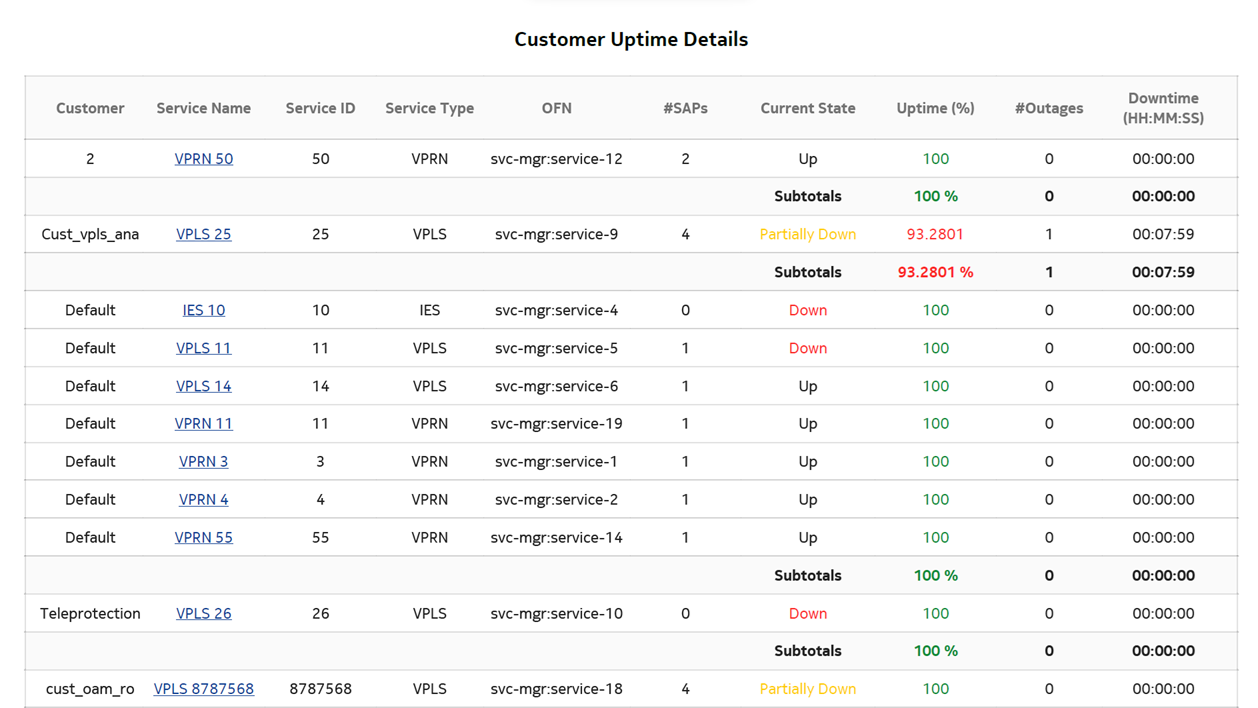Click Subtotals label under VPRN 50 row
The height and width of the screenshot is (708, 1258).
(x=807, y=197)
